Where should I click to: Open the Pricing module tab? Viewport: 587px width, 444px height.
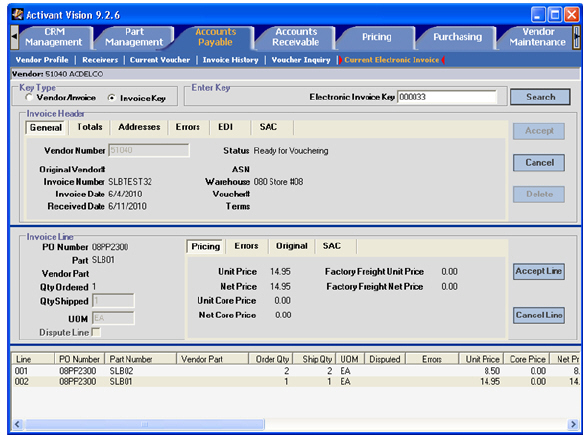pyautogui.click(x=377, y=37)
